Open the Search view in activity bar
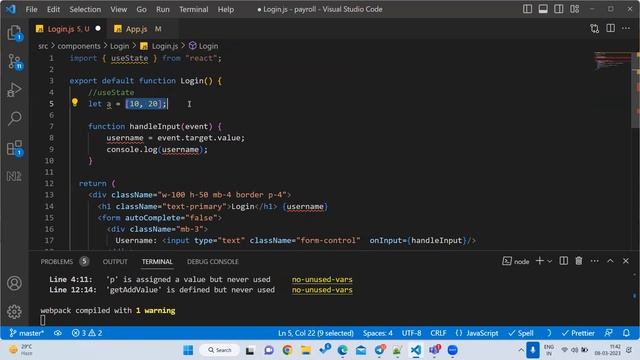Screen dimensions: 640x360 15,119
